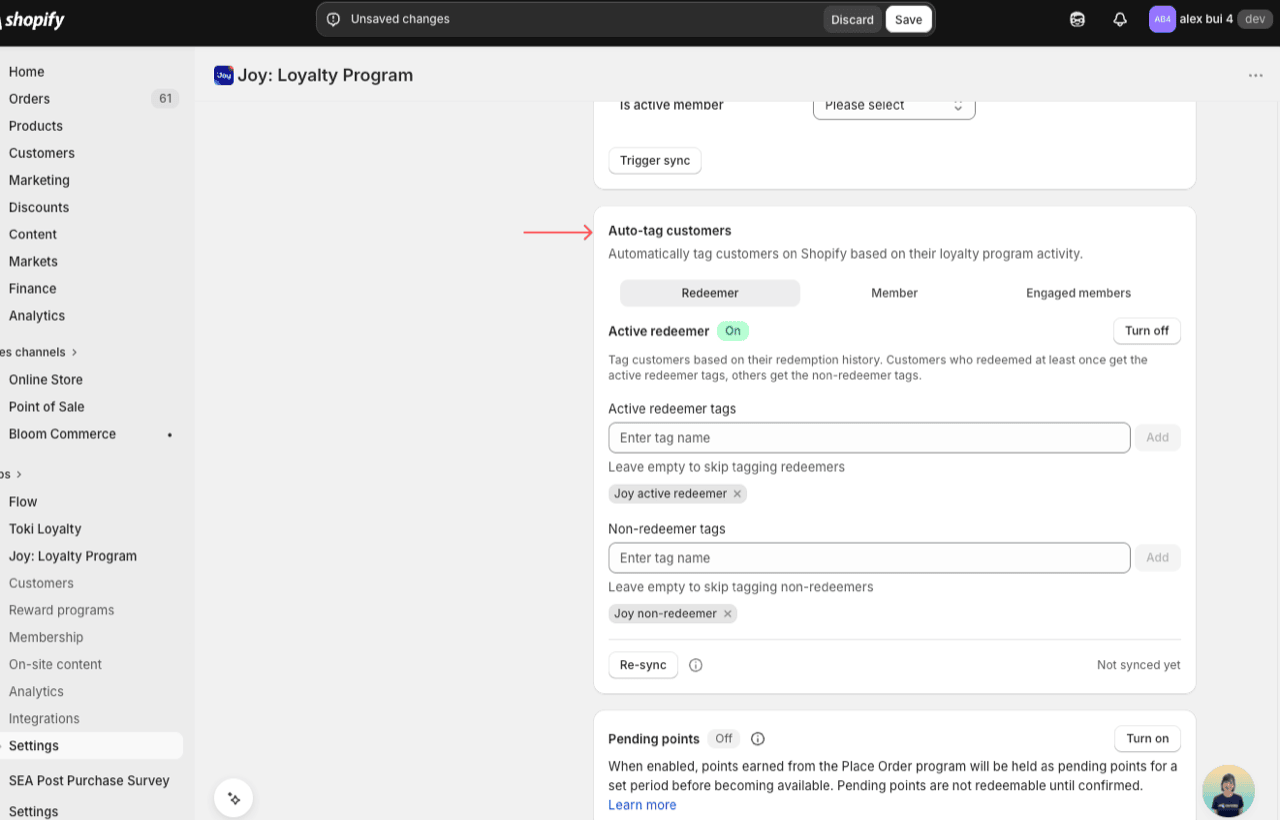Viewport: 1280px width, 820px height.
Task: Turn off Active redeemer tagging
Action: [1147, 331]
